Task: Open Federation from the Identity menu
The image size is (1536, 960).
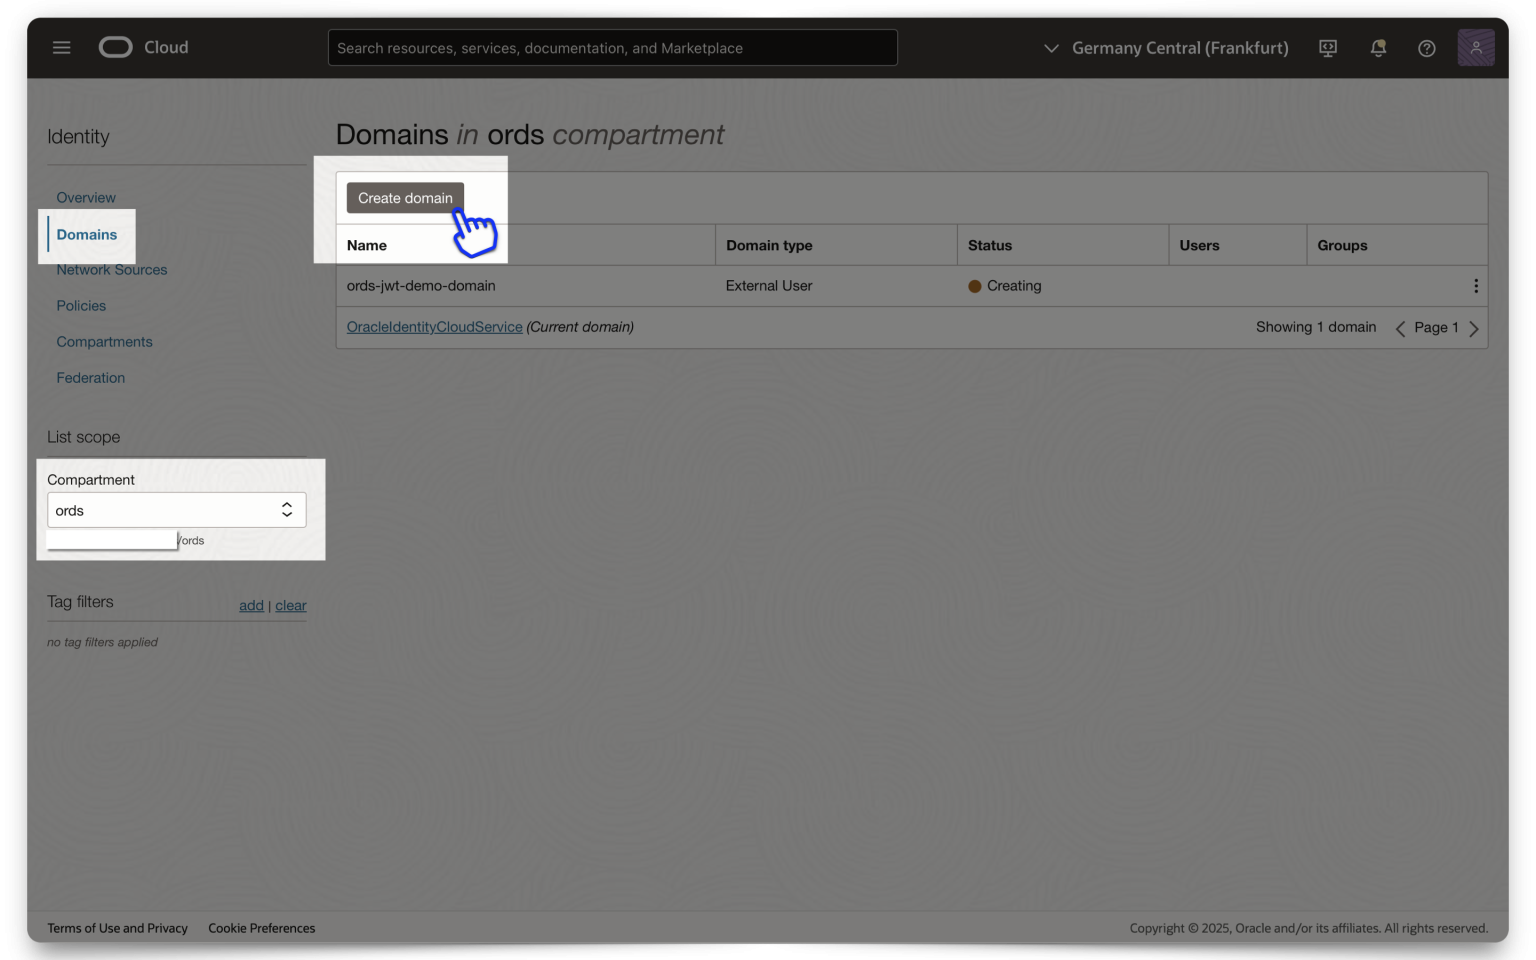Action: pos(90,377)
